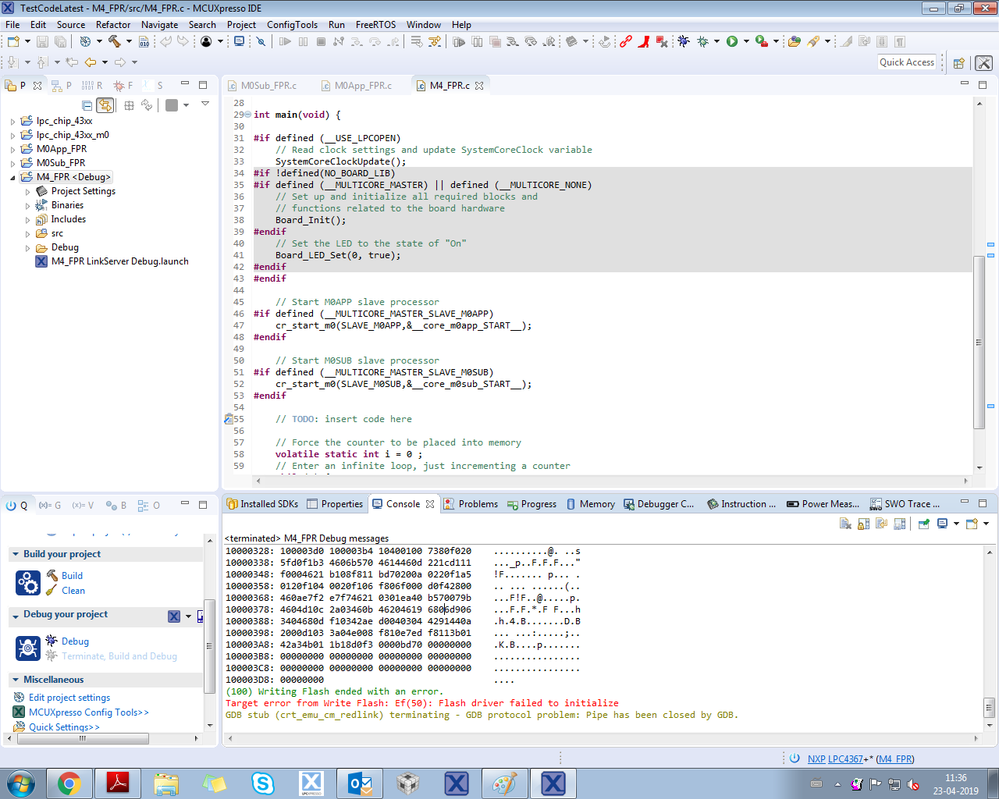Open Chrome from the Windows taskbar
This screenshot has height=799, width=999.
coord(69,782)
